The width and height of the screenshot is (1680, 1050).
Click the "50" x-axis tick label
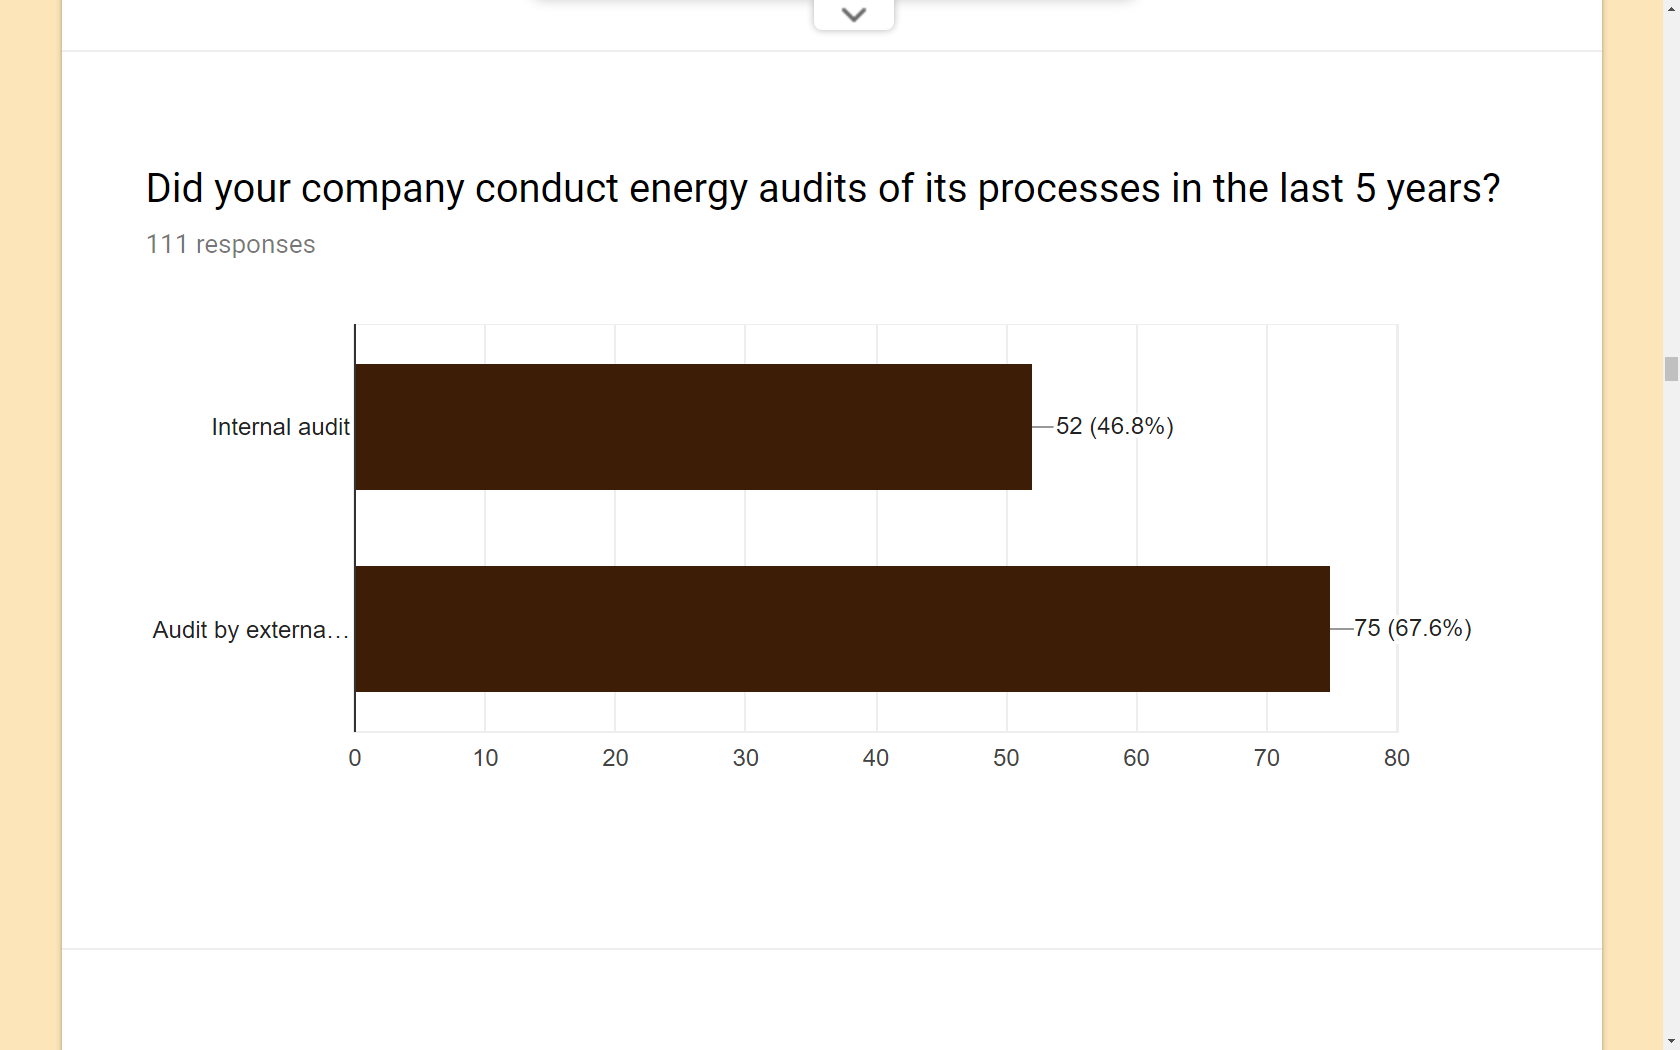(x=1006, y=758)
